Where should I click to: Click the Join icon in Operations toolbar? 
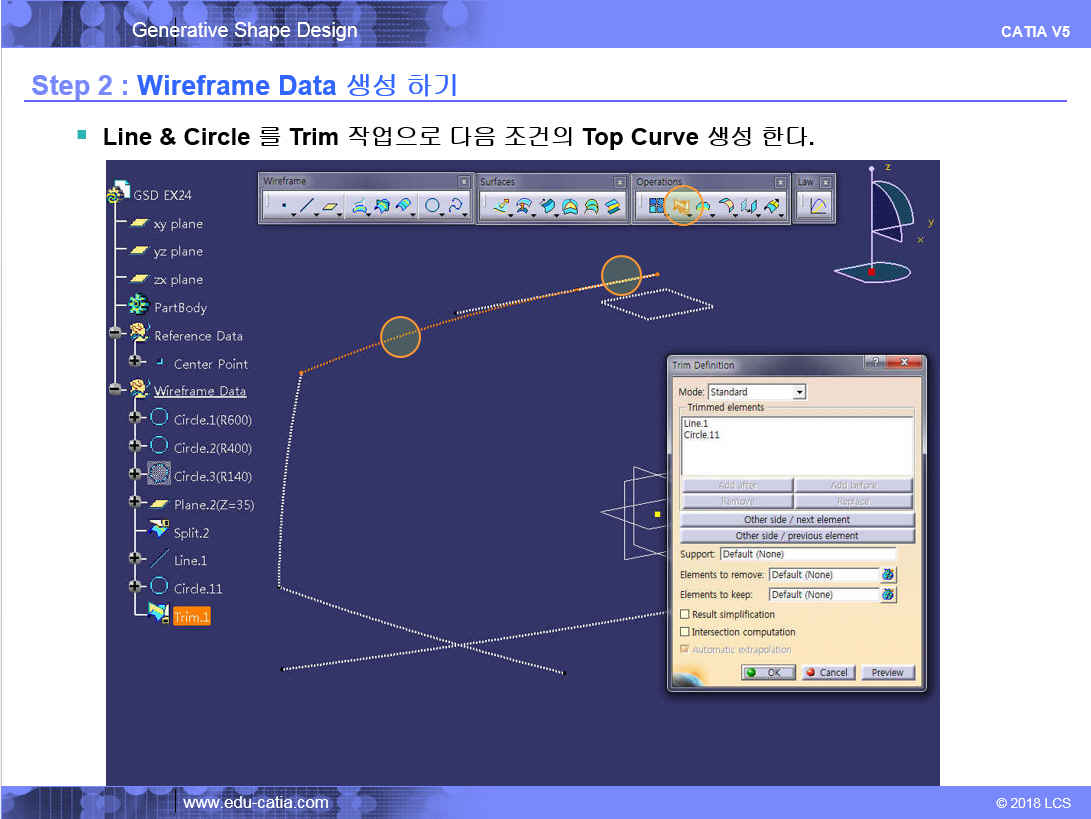pyautogui.click(x=656, y=206)
